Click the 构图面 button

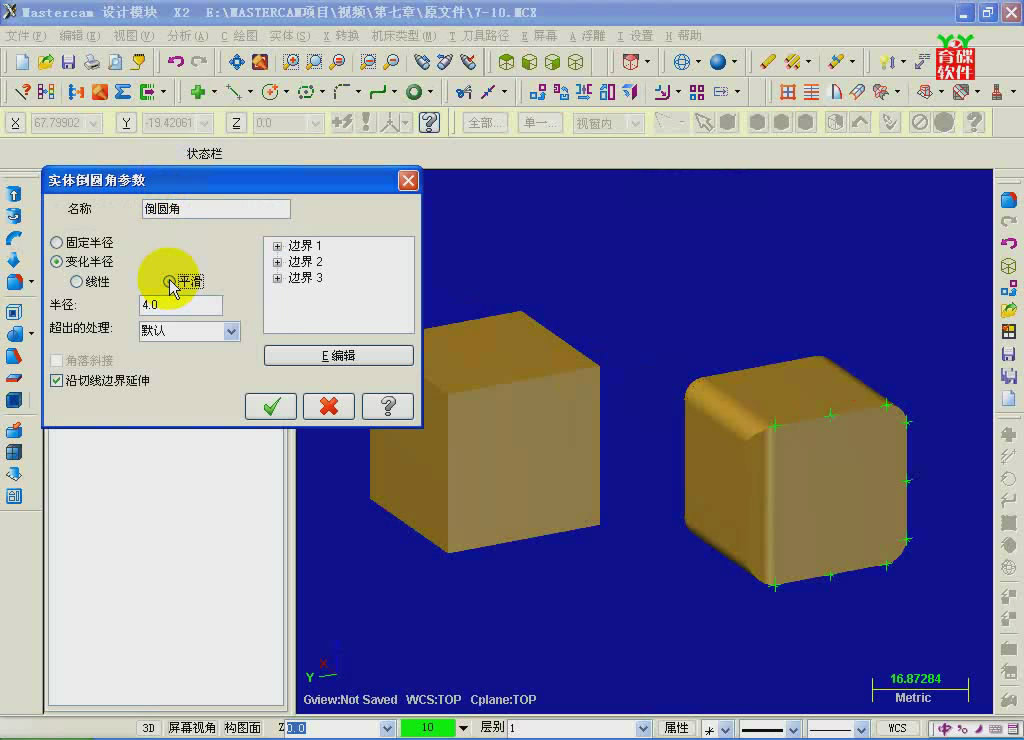pyautogui.click(x=242, y=728)
